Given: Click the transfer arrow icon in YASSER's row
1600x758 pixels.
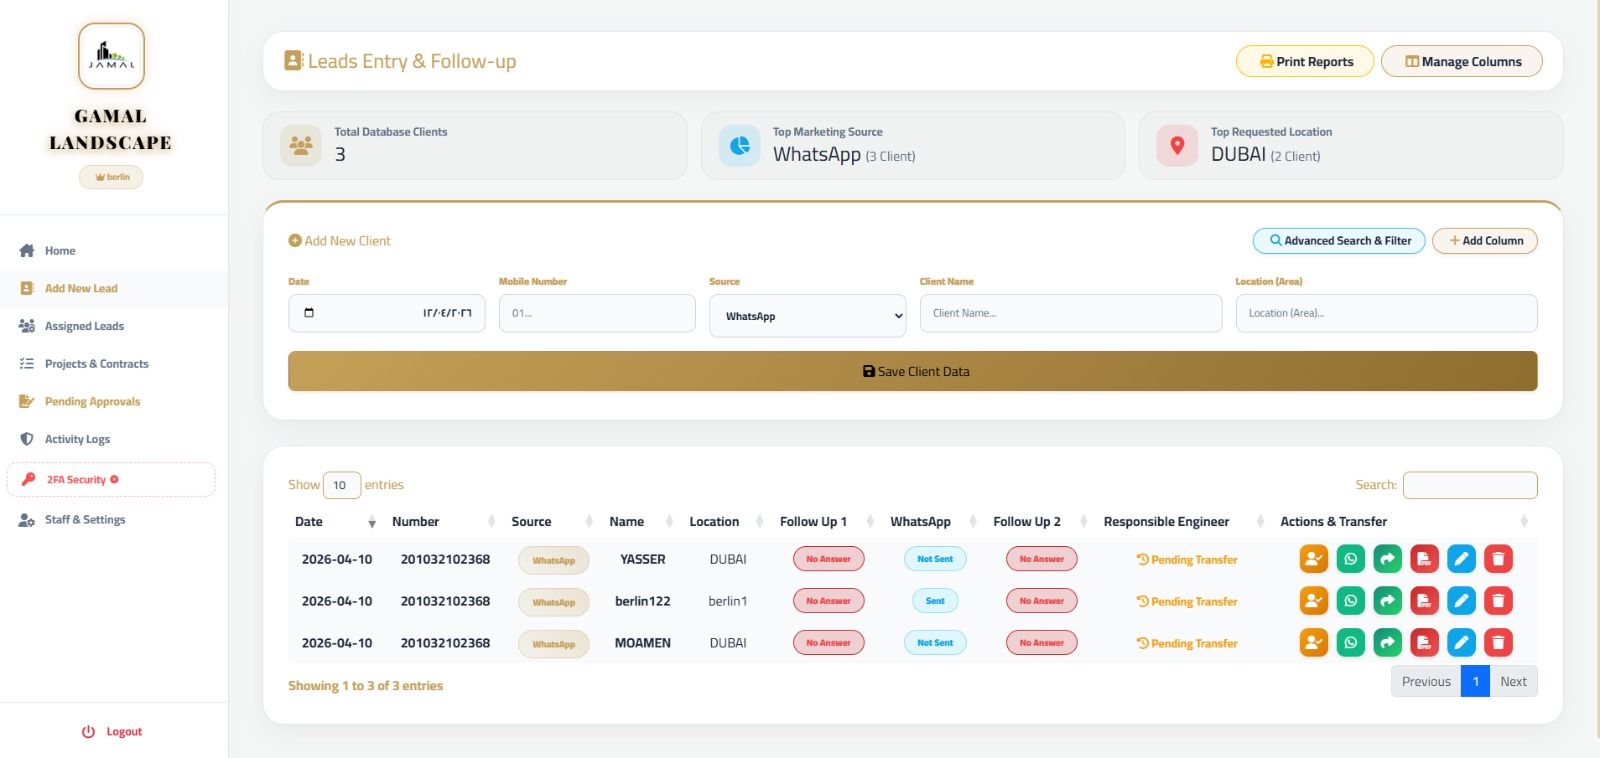Looking at the screenshot, I should [1387, 559].
